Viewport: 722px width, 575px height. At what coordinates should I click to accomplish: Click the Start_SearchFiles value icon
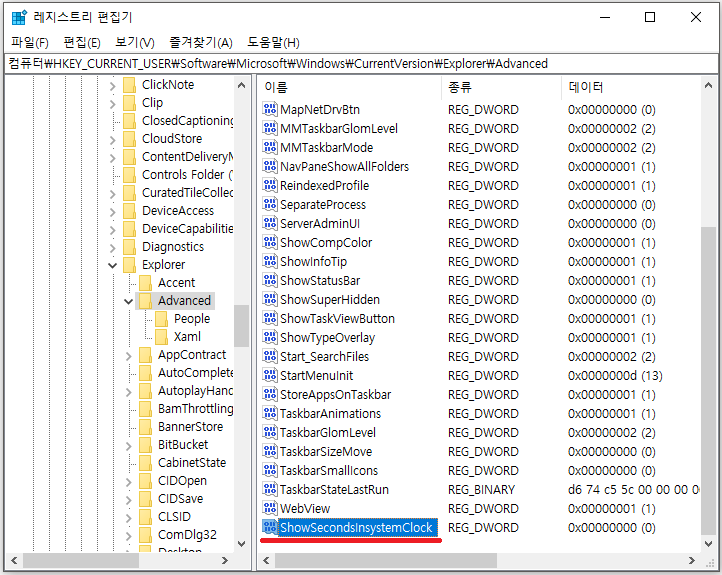[270, 356]
